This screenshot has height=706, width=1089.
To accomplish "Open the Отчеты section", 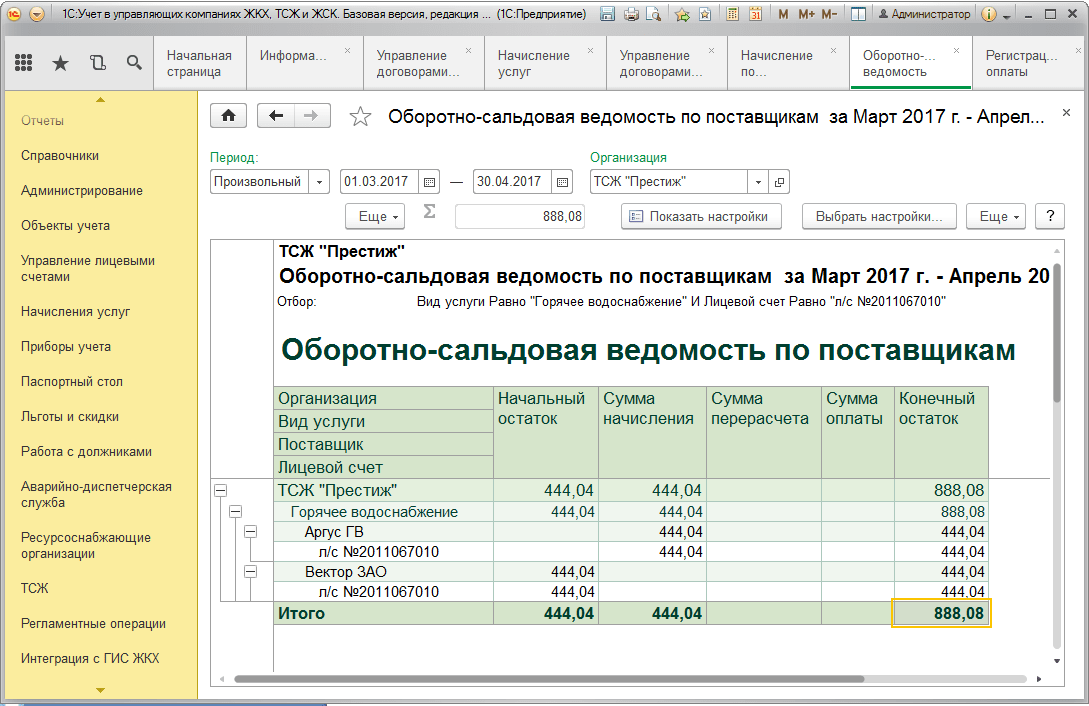I will click(42, 121).
